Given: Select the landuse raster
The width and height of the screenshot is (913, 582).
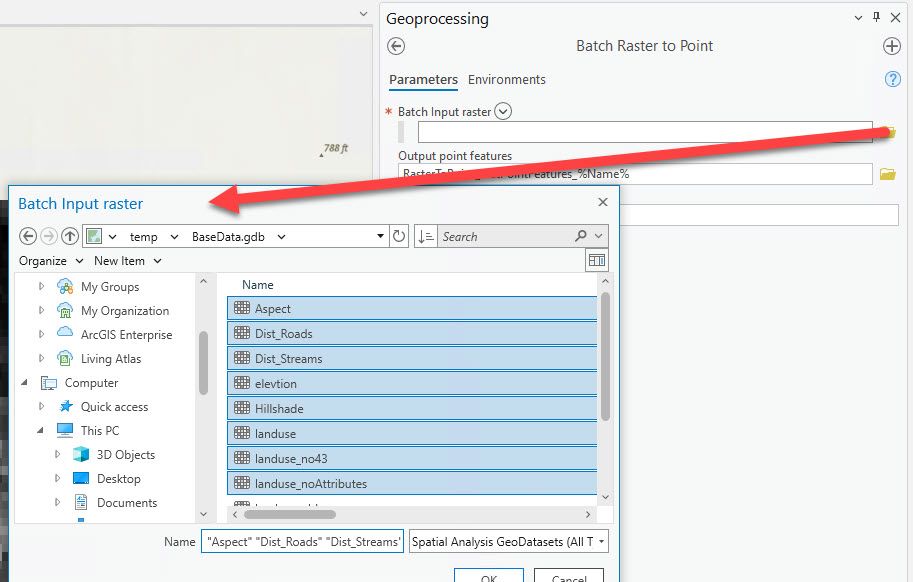Looking at the screenshot, I should (412, 434).
